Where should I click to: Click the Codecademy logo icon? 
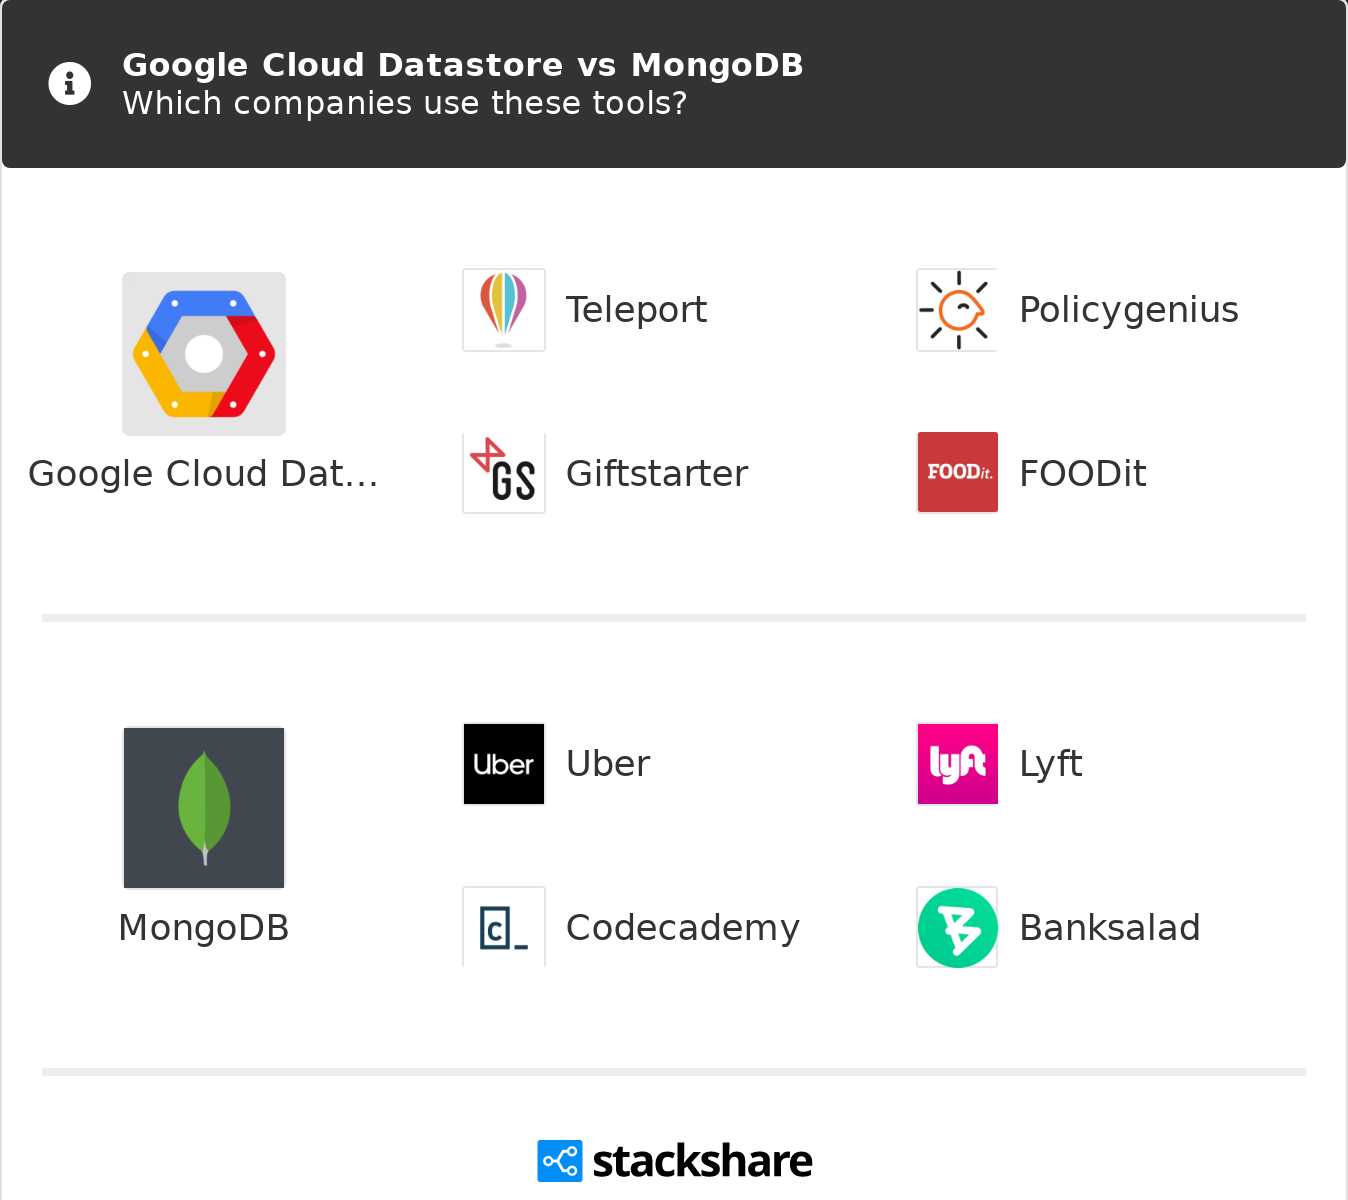504,927
